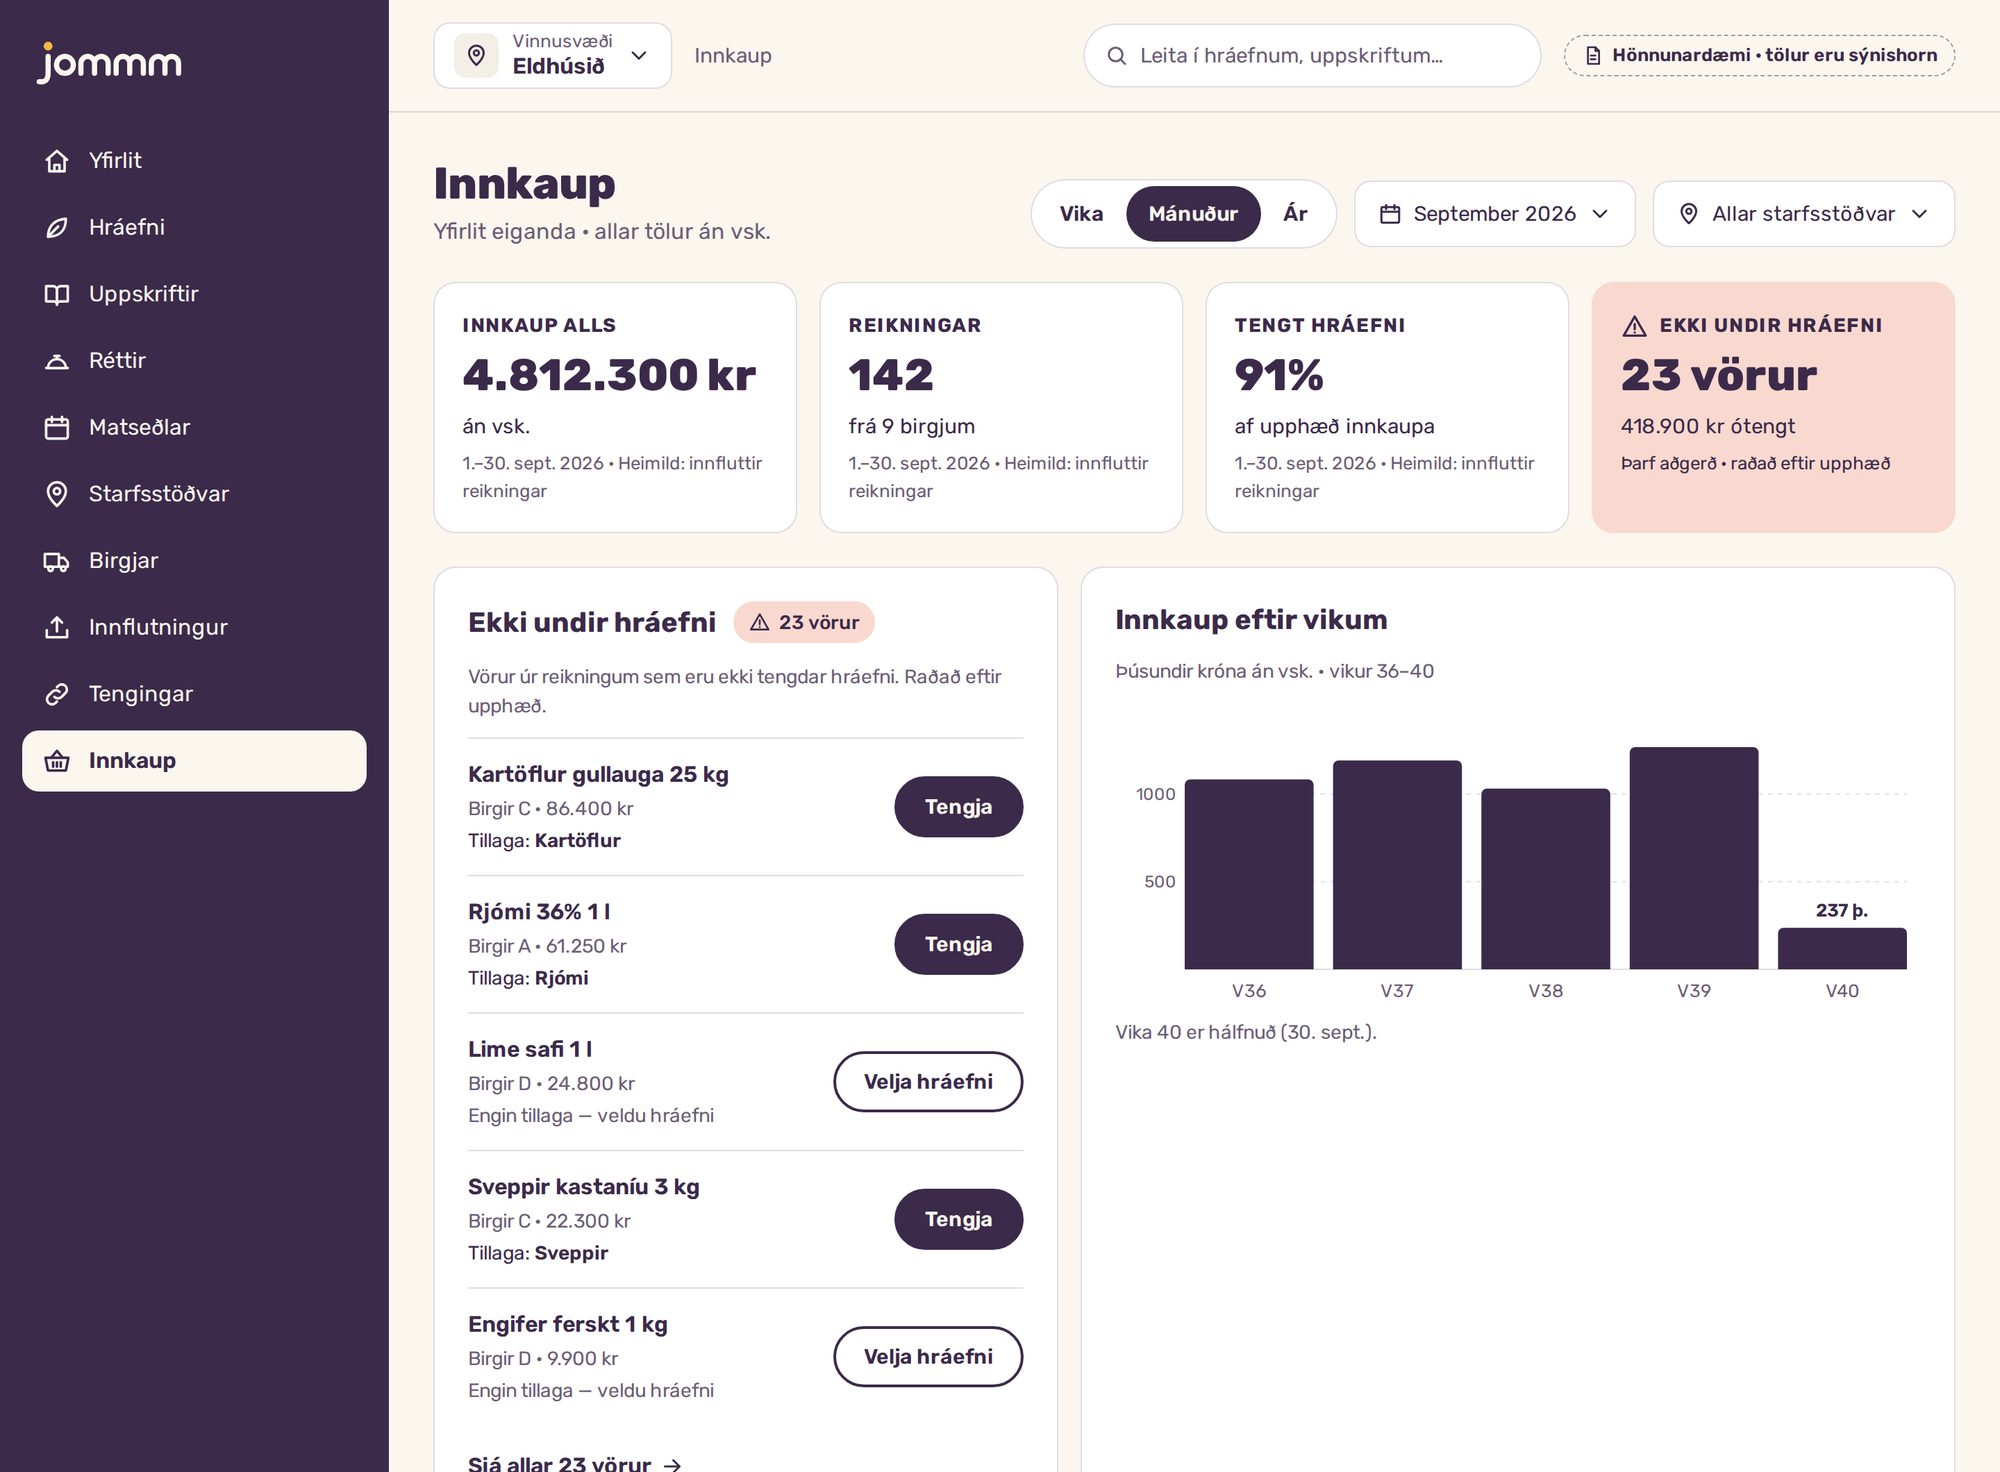Select the Réttir dish icon

point(57,361)
